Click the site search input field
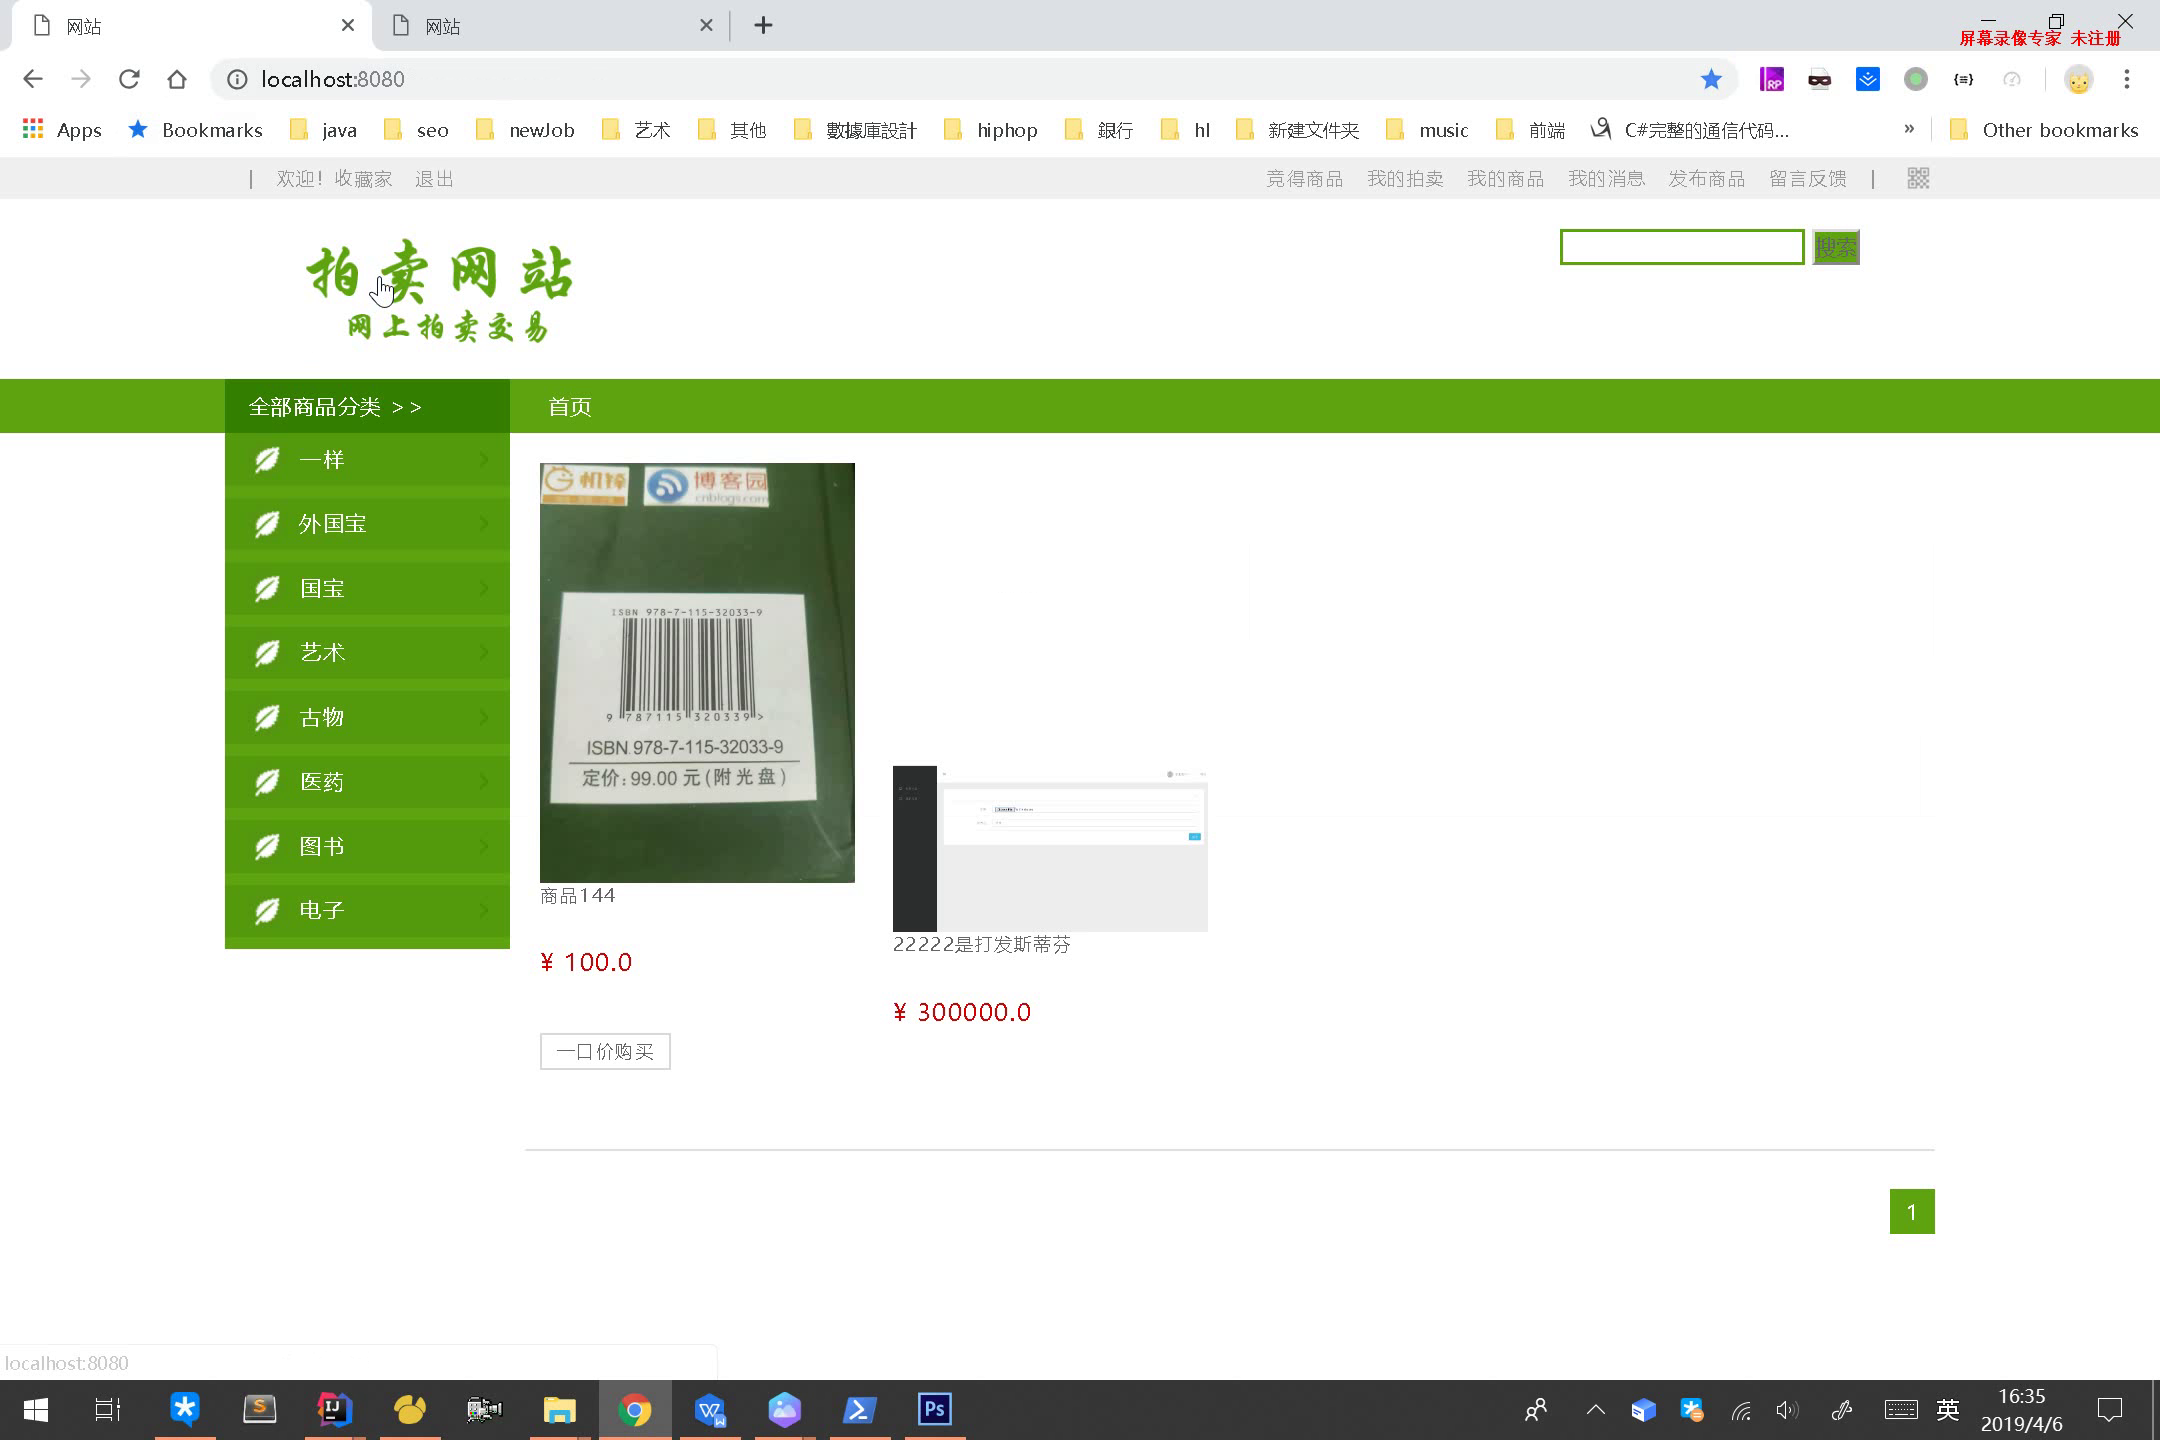Image resolution: width=2160 pixels, height=1440 pixels. (1682, 247)
